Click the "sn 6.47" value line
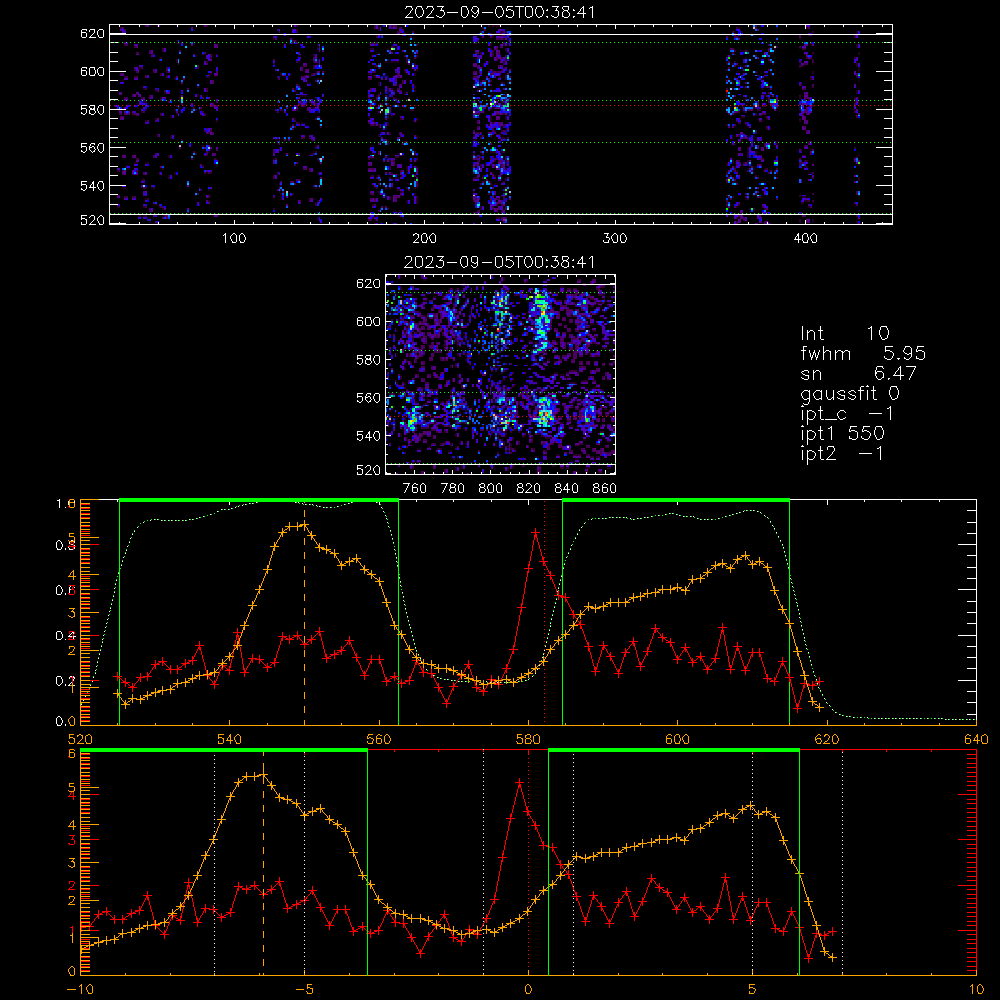This screenshot has width=1000, height=1000. (x=858, y=373)
